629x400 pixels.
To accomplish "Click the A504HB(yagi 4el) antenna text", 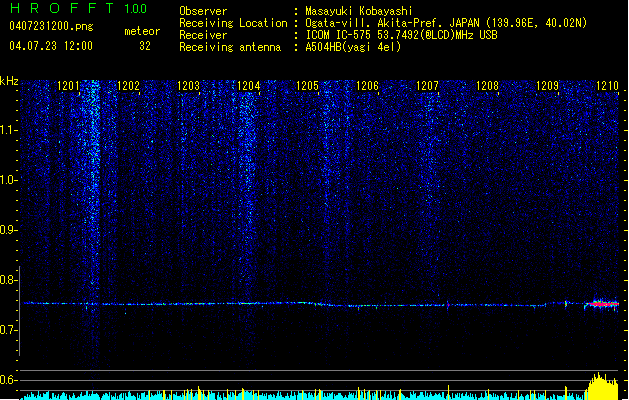I will click(x=353, y=47).
